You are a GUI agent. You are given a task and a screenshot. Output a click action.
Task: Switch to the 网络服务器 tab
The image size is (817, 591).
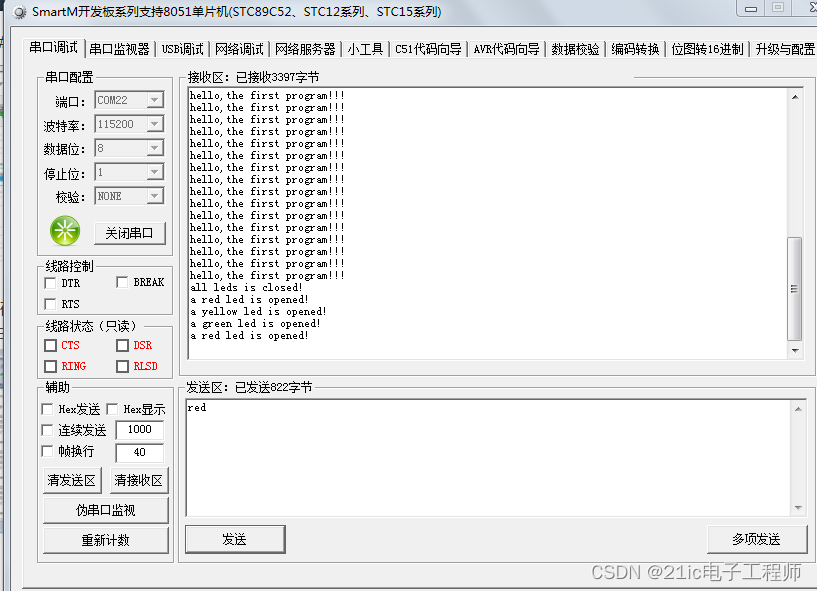pyautogui.click(x=305, y=50)
